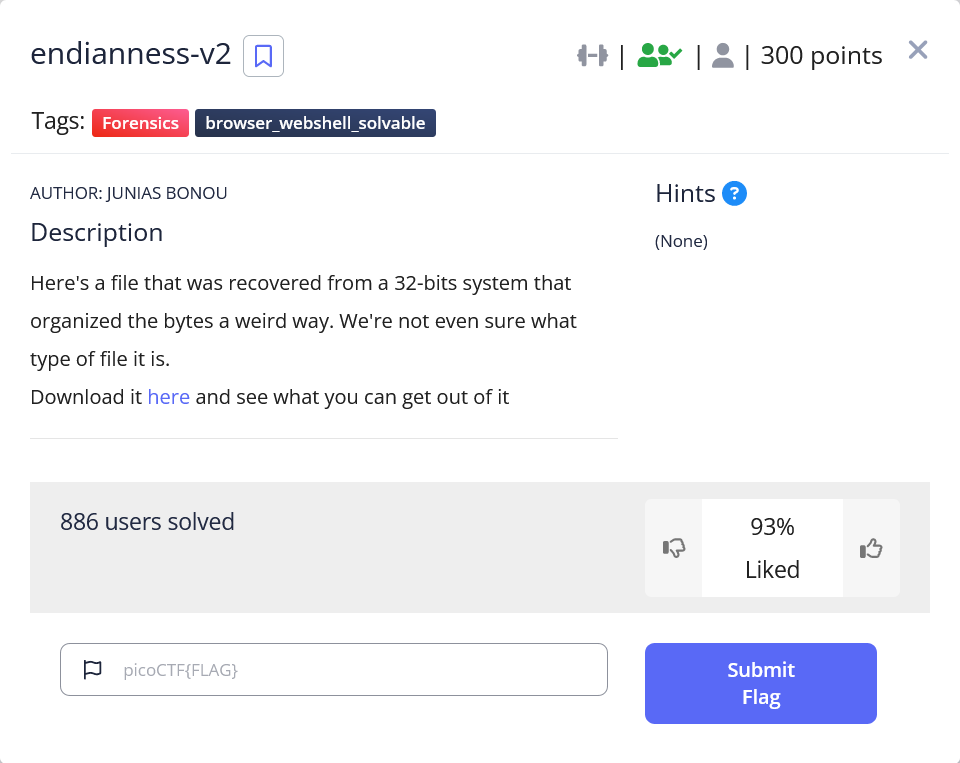Click the '93% Liked' rating text

pyautogui.click(x=772, y=548)
